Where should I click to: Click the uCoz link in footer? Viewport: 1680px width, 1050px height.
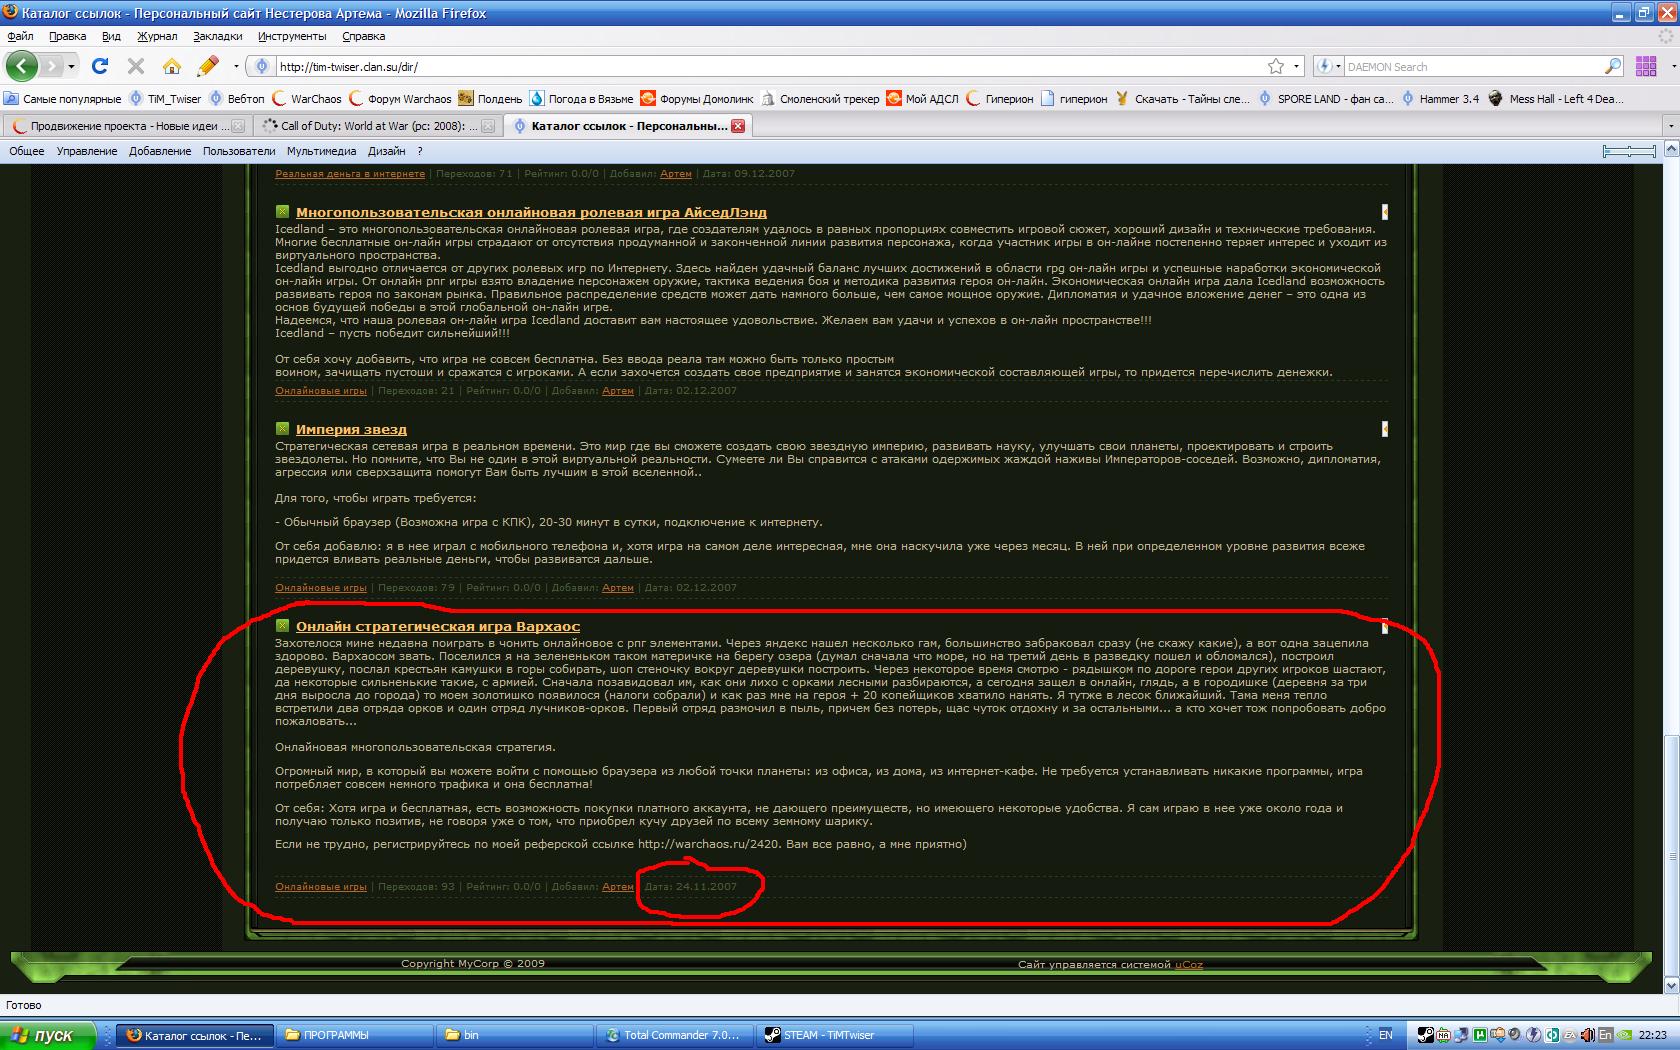point(1189,965)
